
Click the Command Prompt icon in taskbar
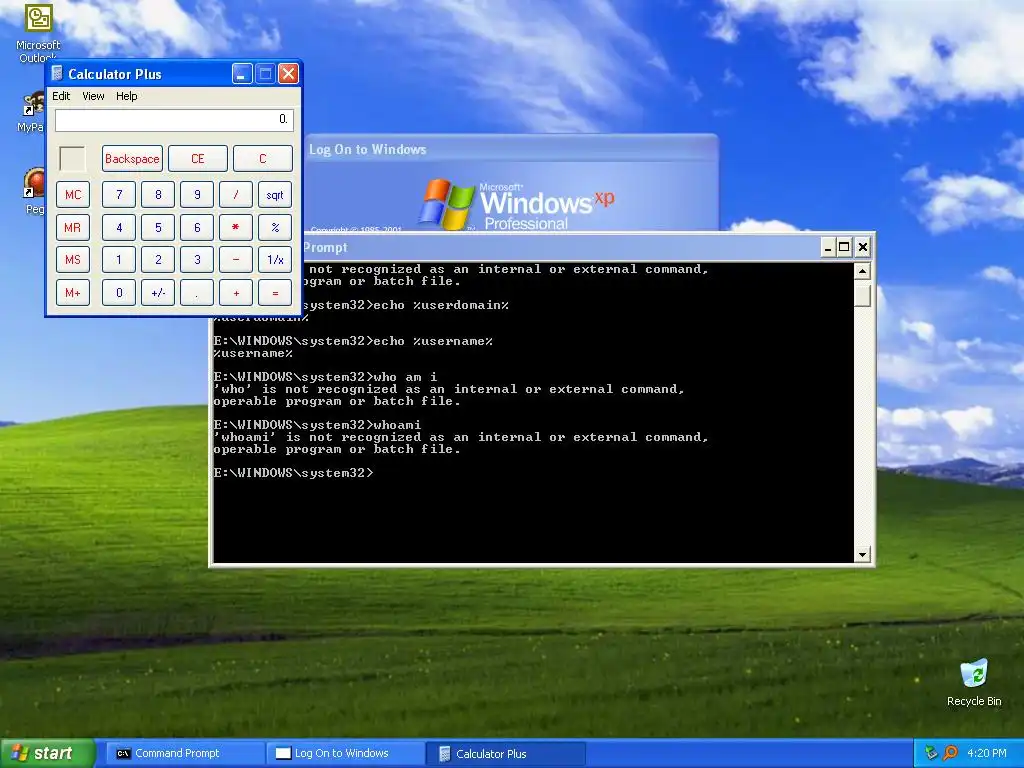tap(123, 754)
